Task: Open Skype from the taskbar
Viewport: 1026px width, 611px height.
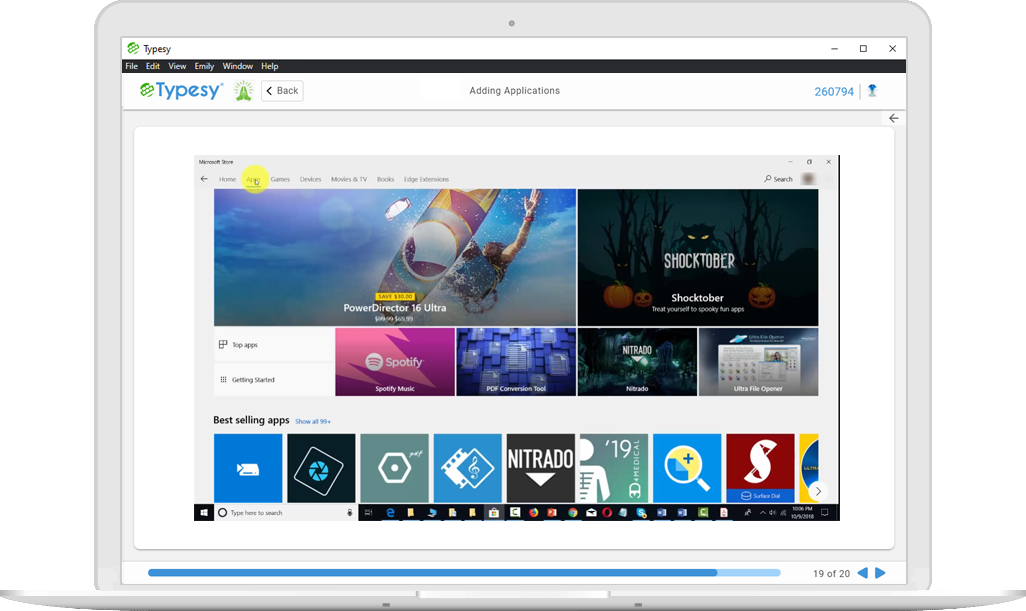Action: pyautogui.click(x=641, y=513)
